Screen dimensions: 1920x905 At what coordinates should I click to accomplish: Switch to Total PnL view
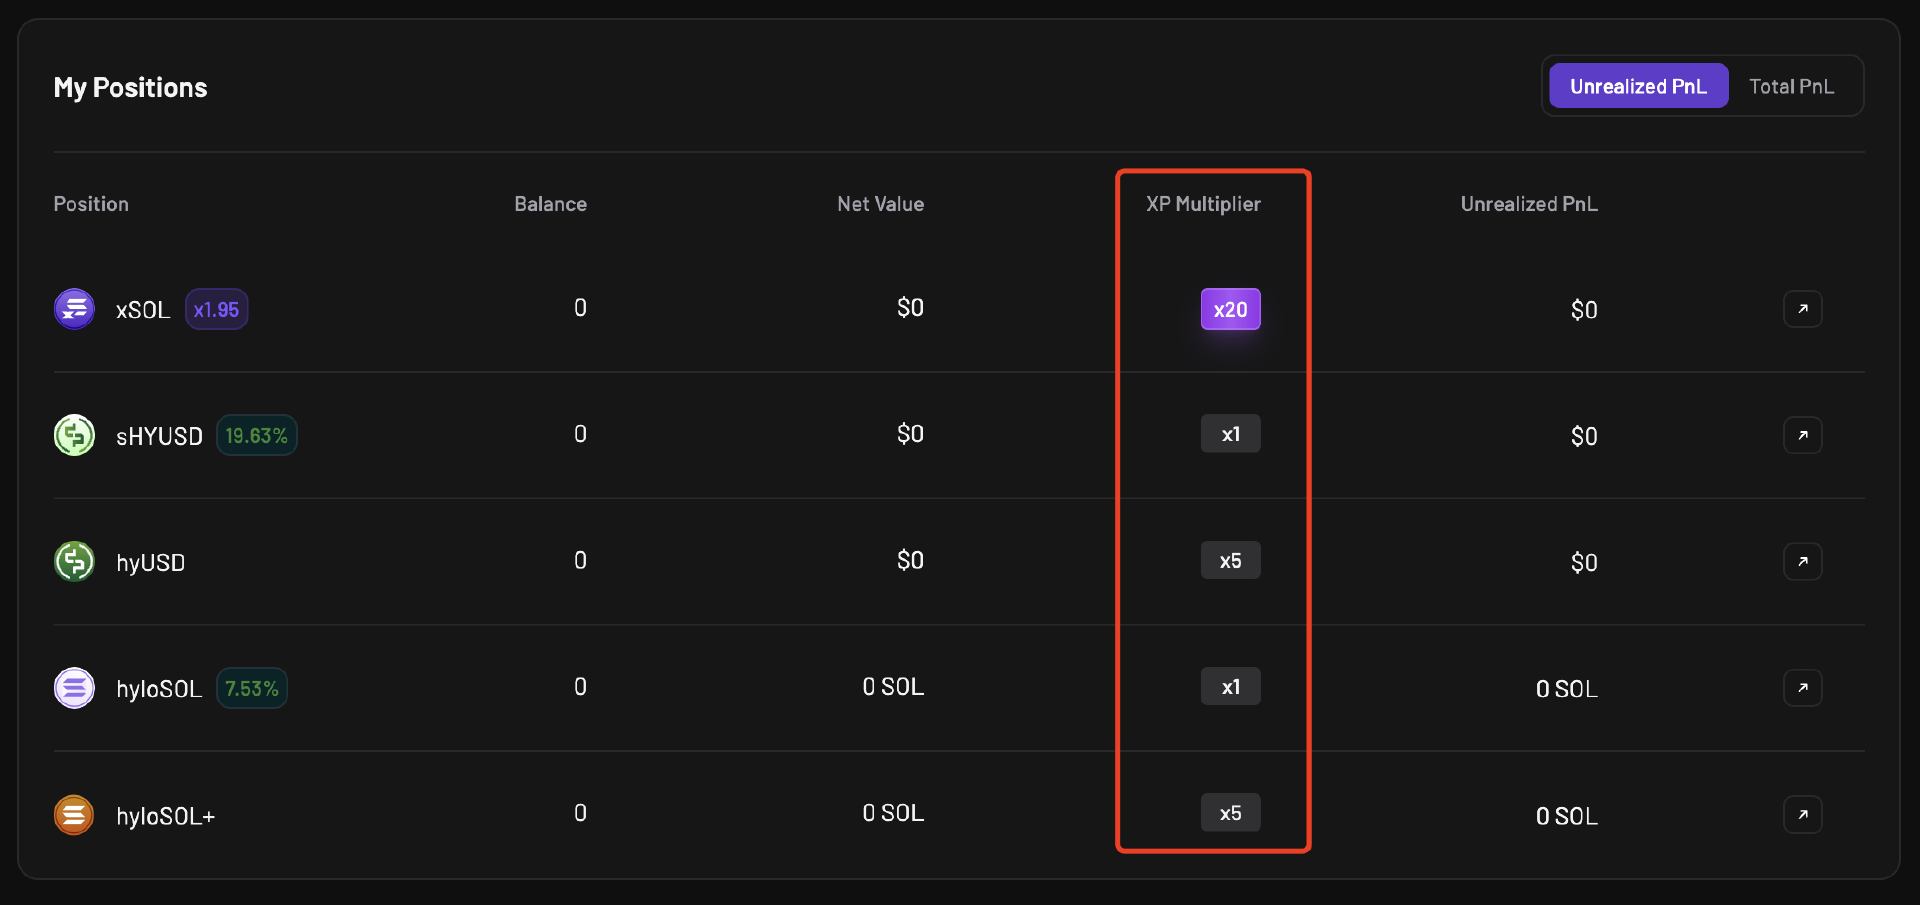tap(1791, 86)
